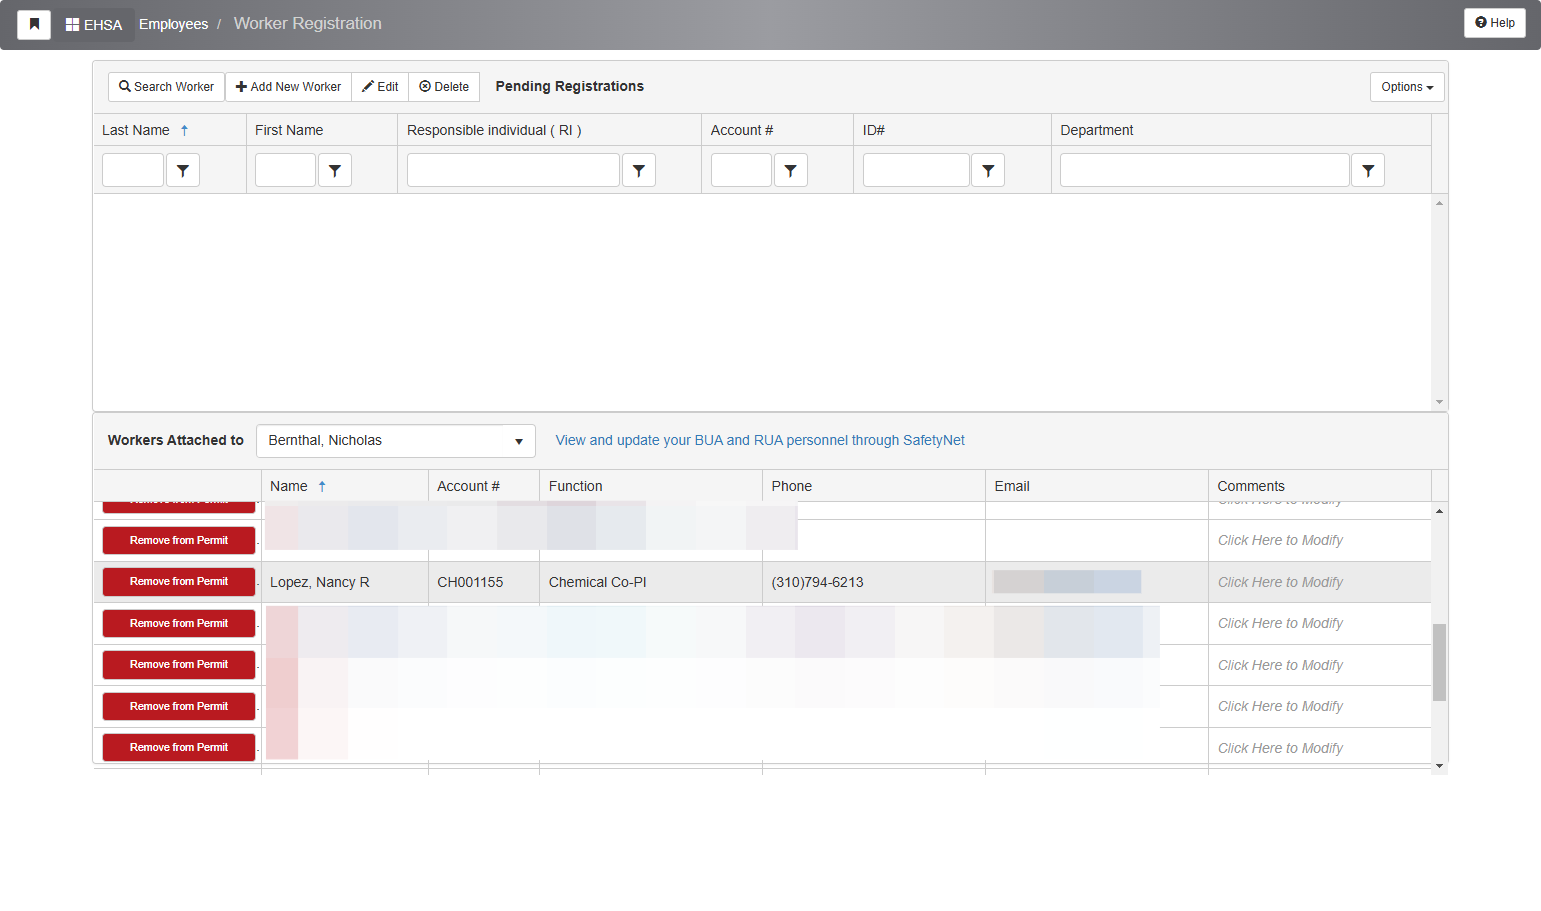Viewport: 1541px width, 911px height.
Task: Click pending registrations scroll up arrow
Action: tap(1440, 203)
